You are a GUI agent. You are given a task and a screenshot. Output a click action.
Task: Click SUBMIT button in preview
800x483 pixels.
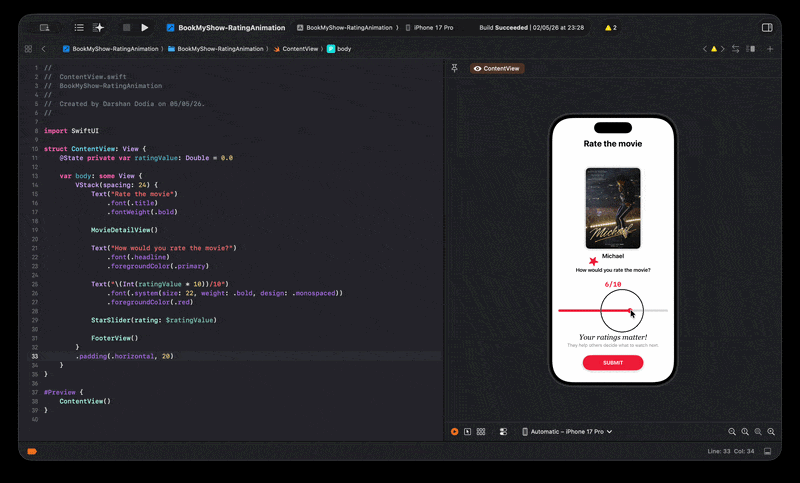pyautogui.click(x=613, y=363)
